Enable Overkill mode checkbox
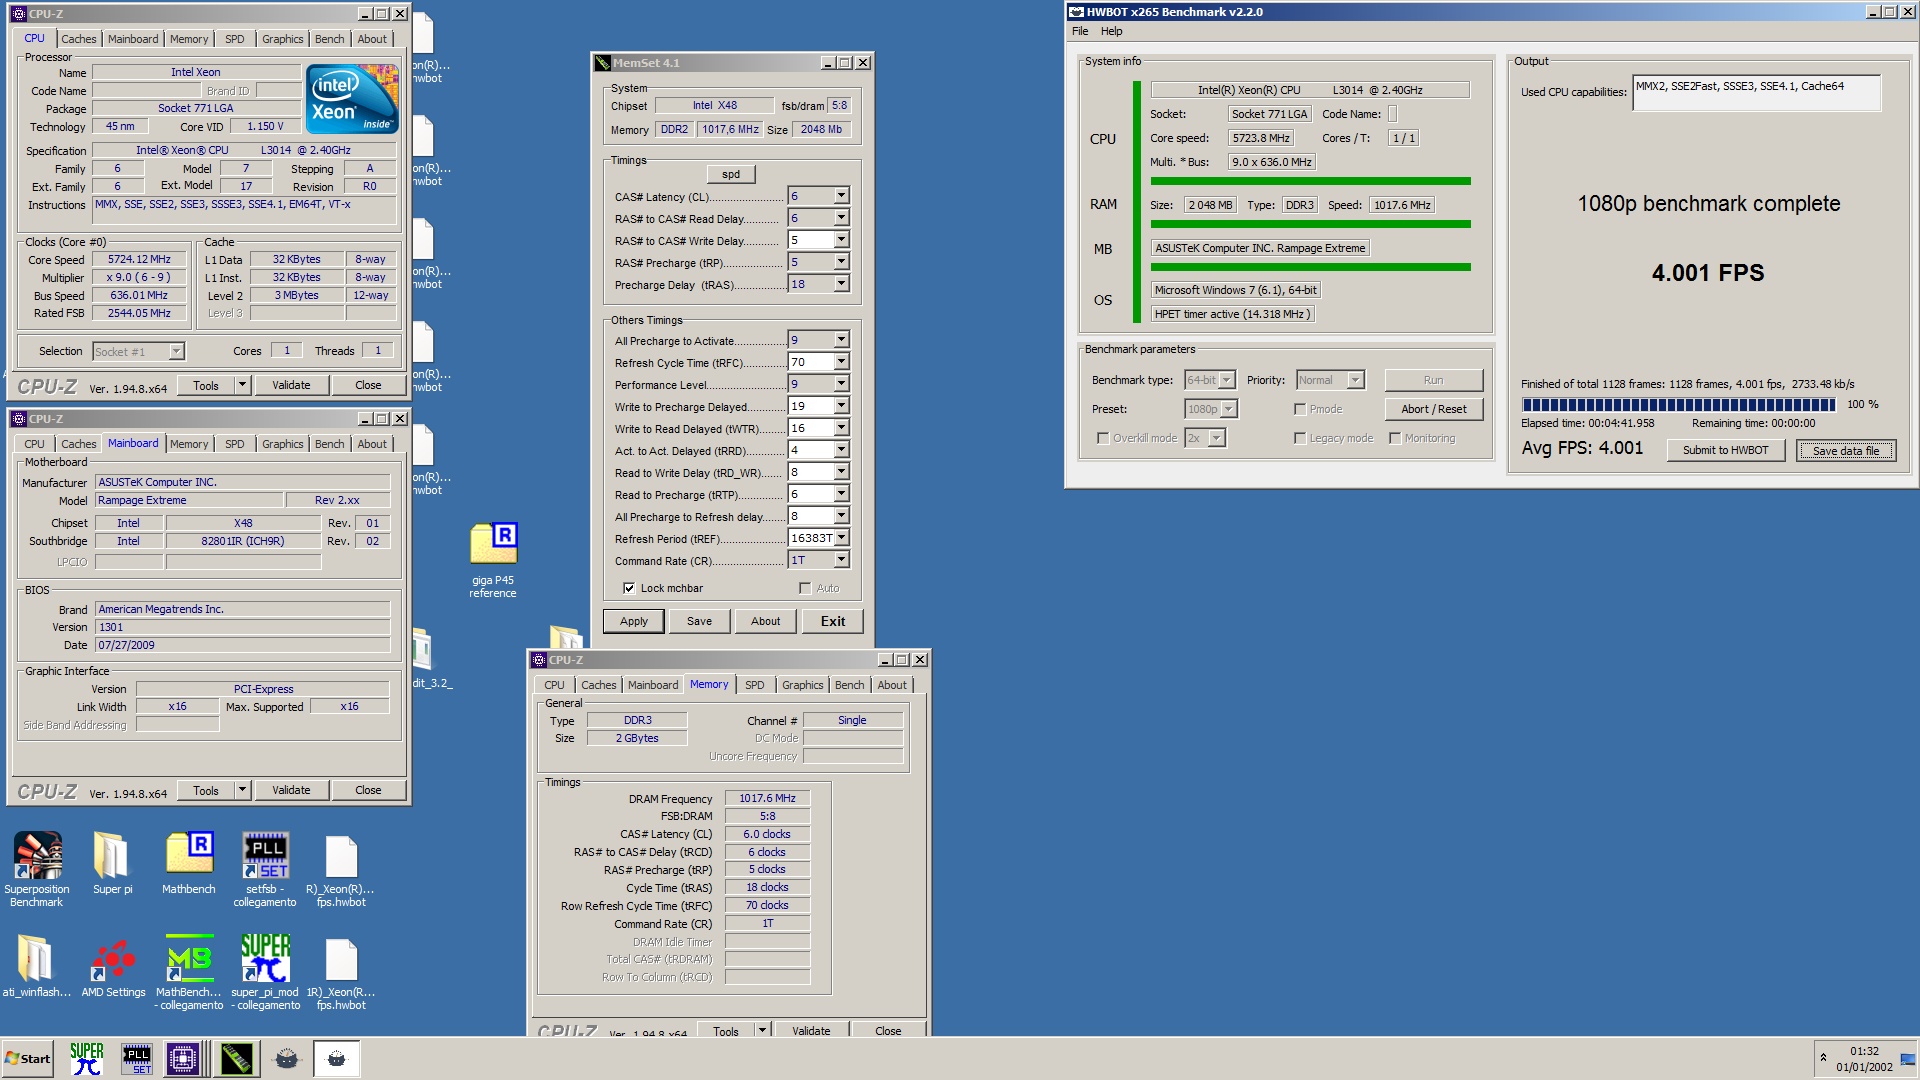Viewport: 1920px width, 1080px height. 1103,438
